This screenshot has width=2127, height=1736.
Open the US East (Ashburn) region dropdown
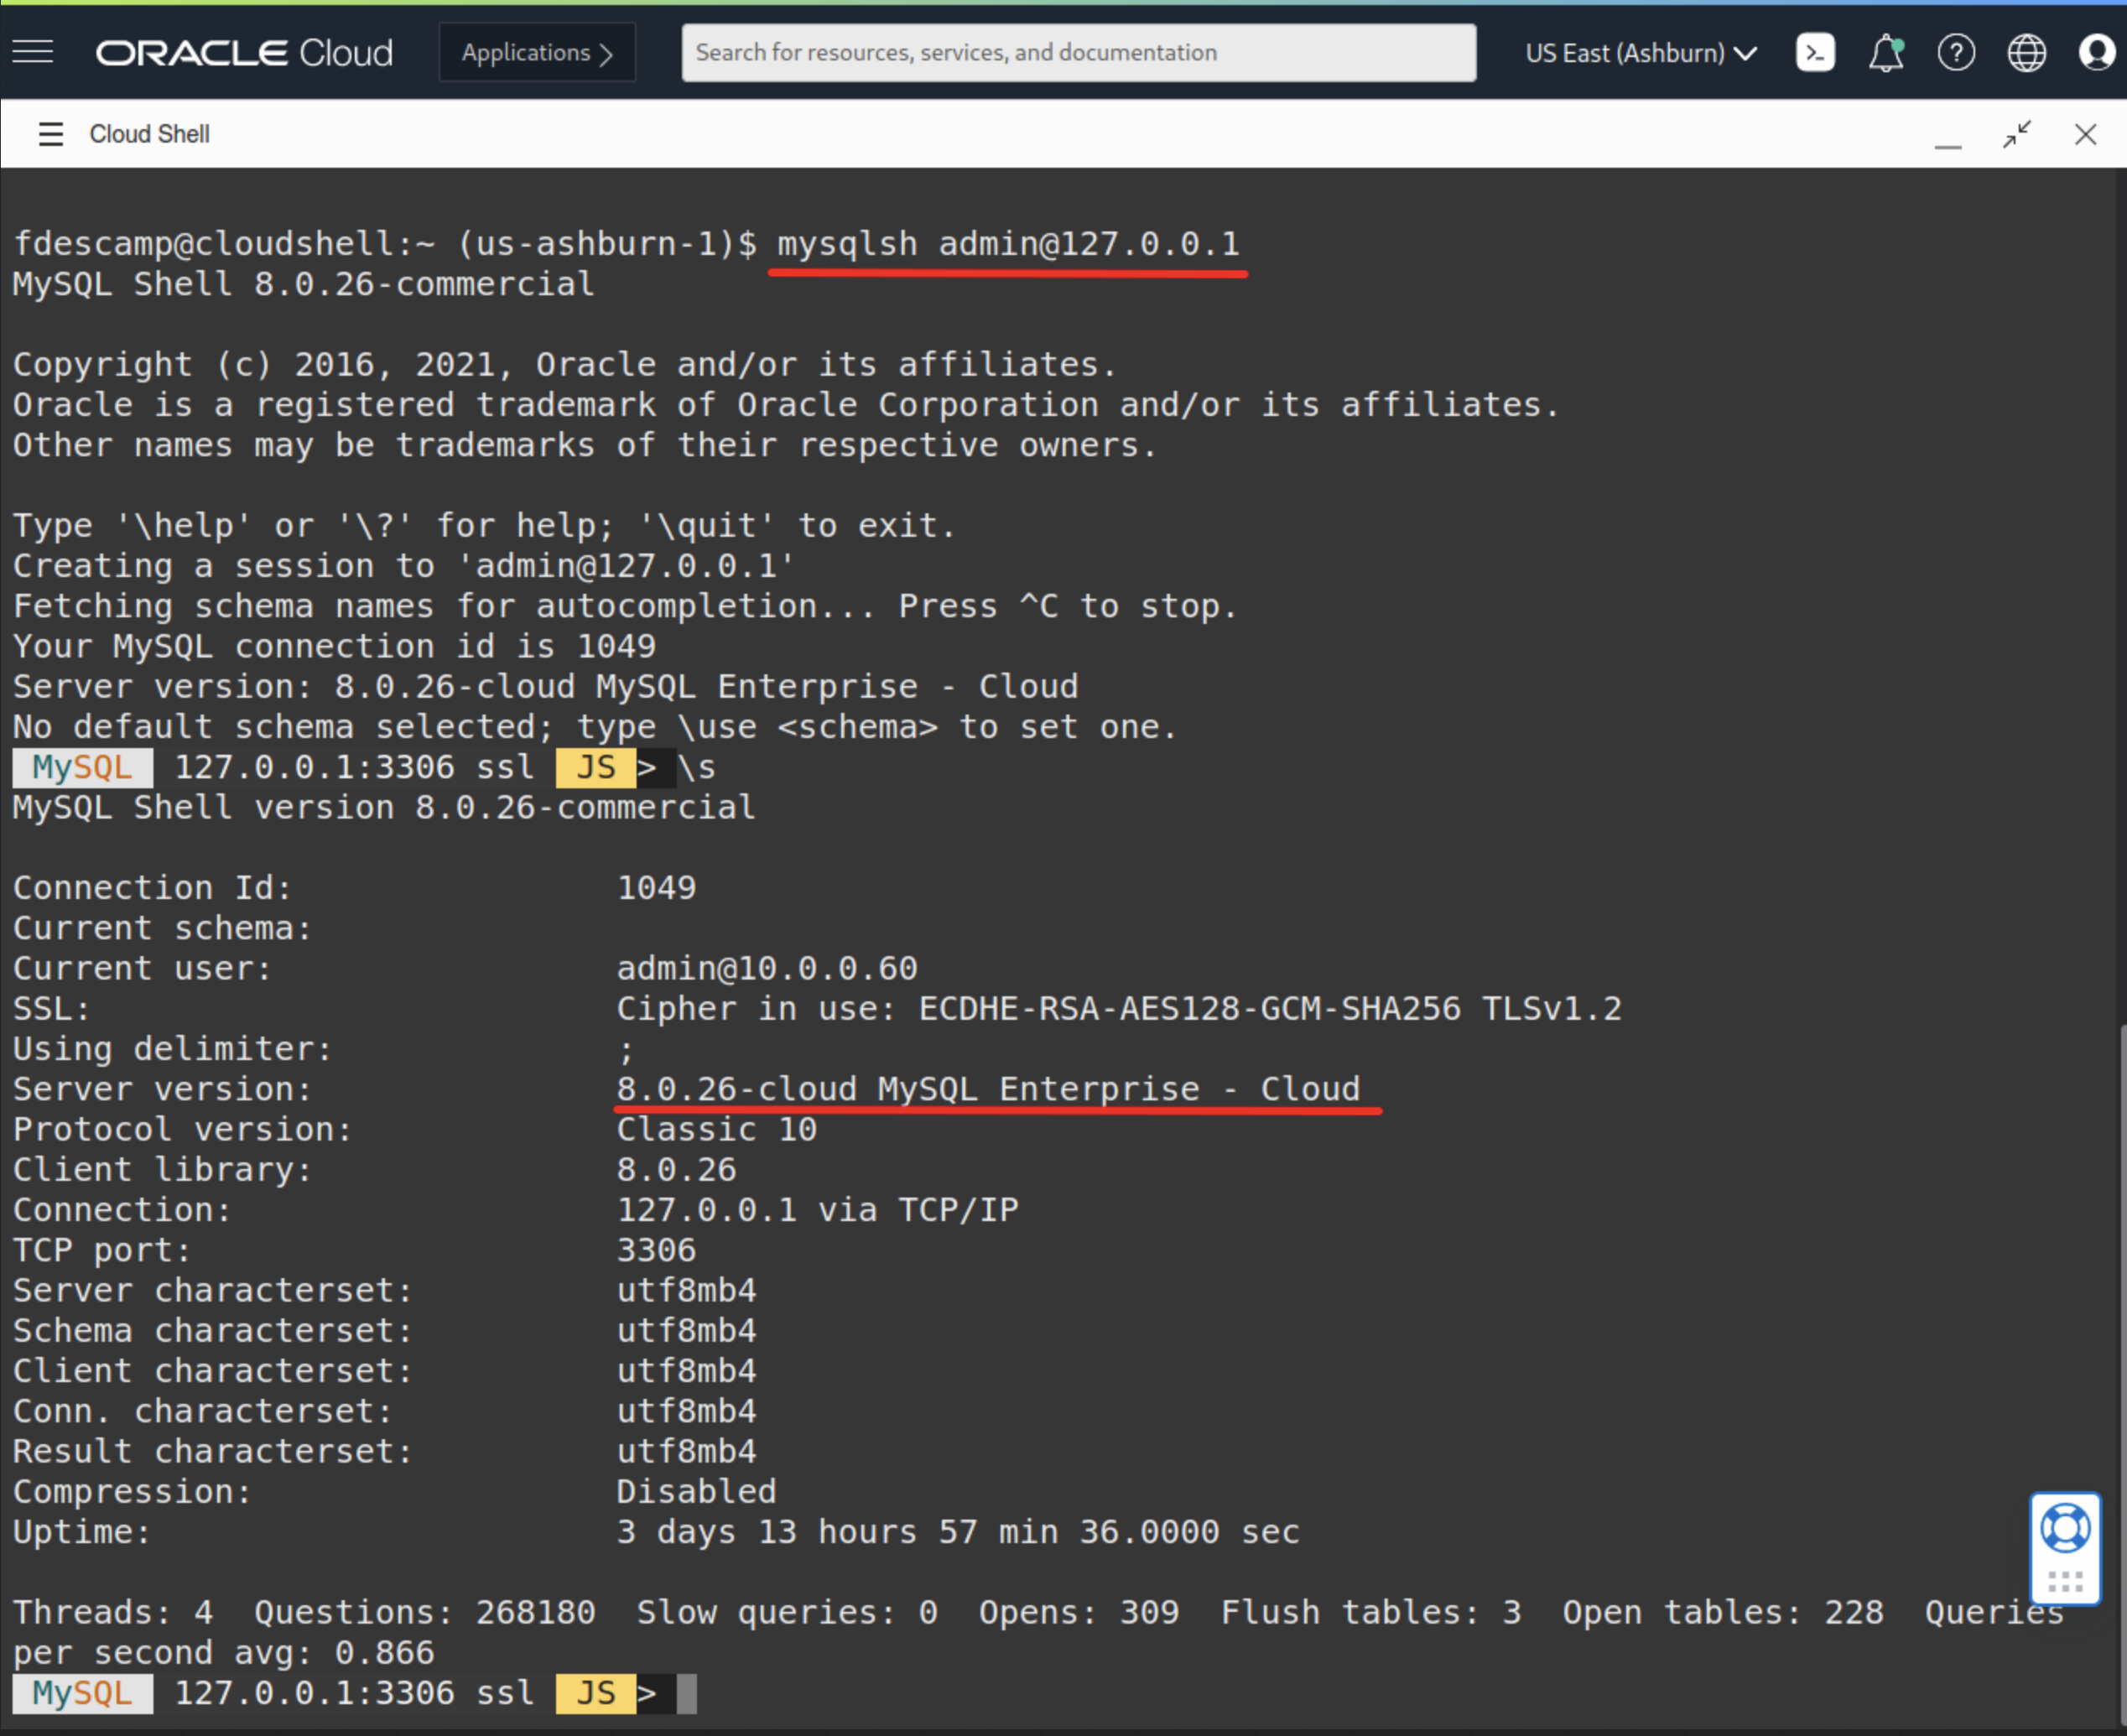pos(1640,53)
